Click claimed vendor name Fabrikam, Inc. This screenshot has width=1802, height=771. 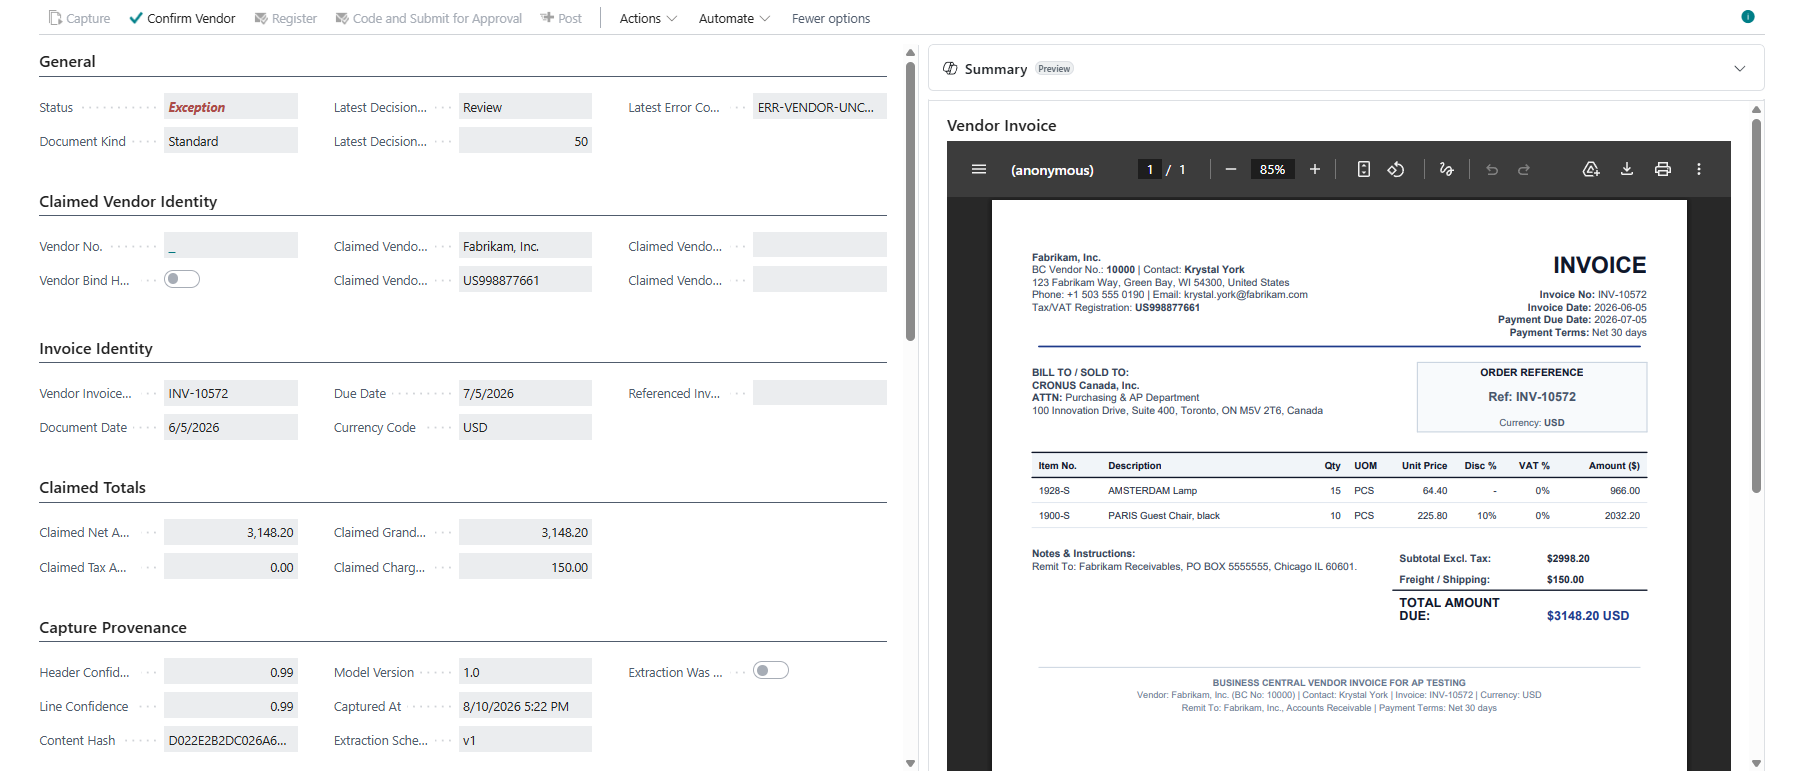(525, 246)
